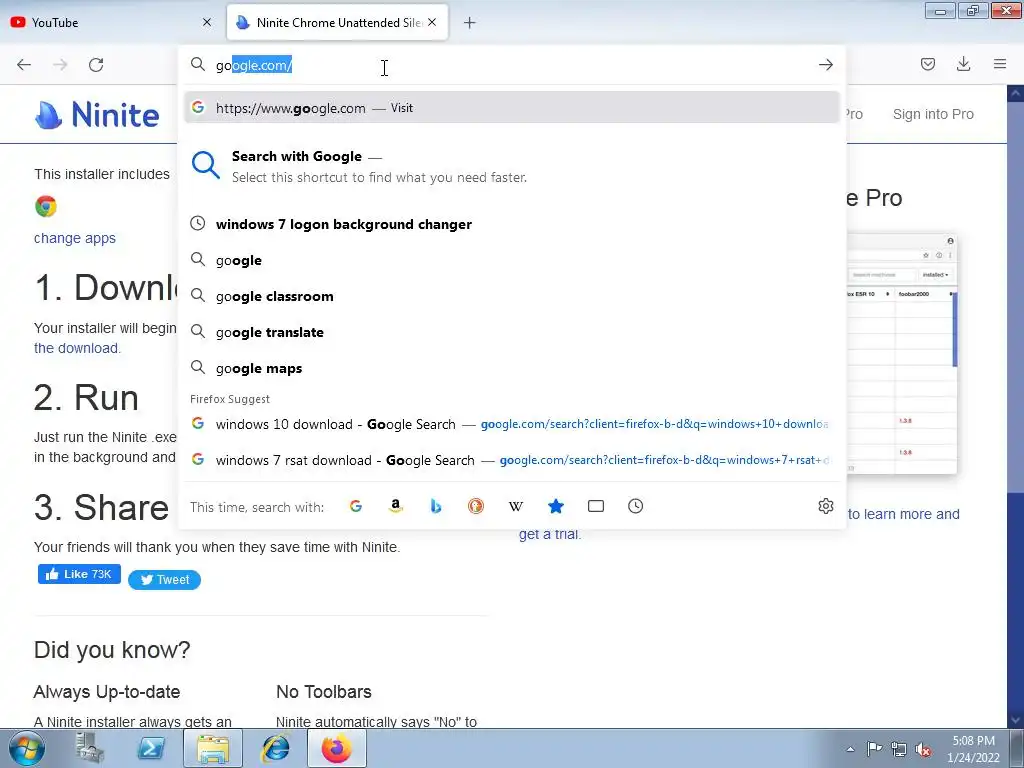Search this time with Bing icon

(x=436, y=506)
